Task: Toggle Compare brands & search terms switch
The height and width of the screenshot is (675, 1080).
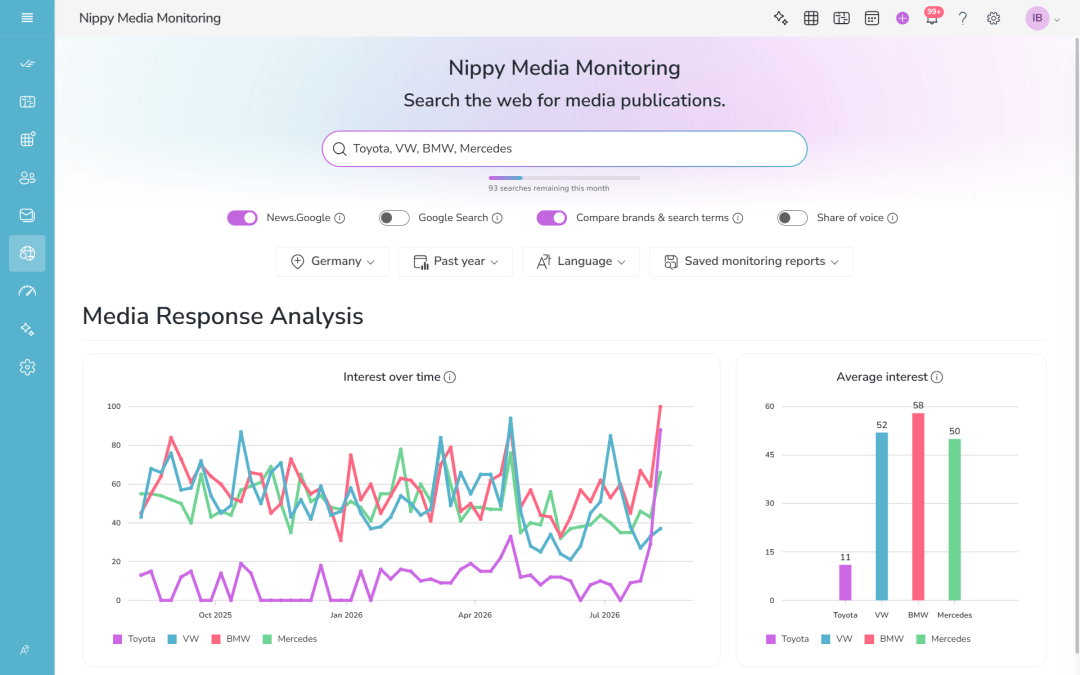Action: [x=552, y=218]
